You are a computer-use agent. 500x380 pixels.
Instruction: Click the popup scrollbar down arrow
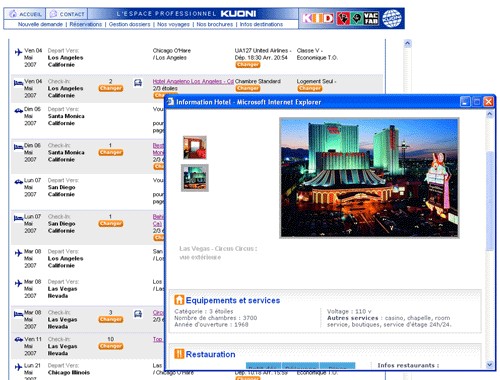[489, 365]
